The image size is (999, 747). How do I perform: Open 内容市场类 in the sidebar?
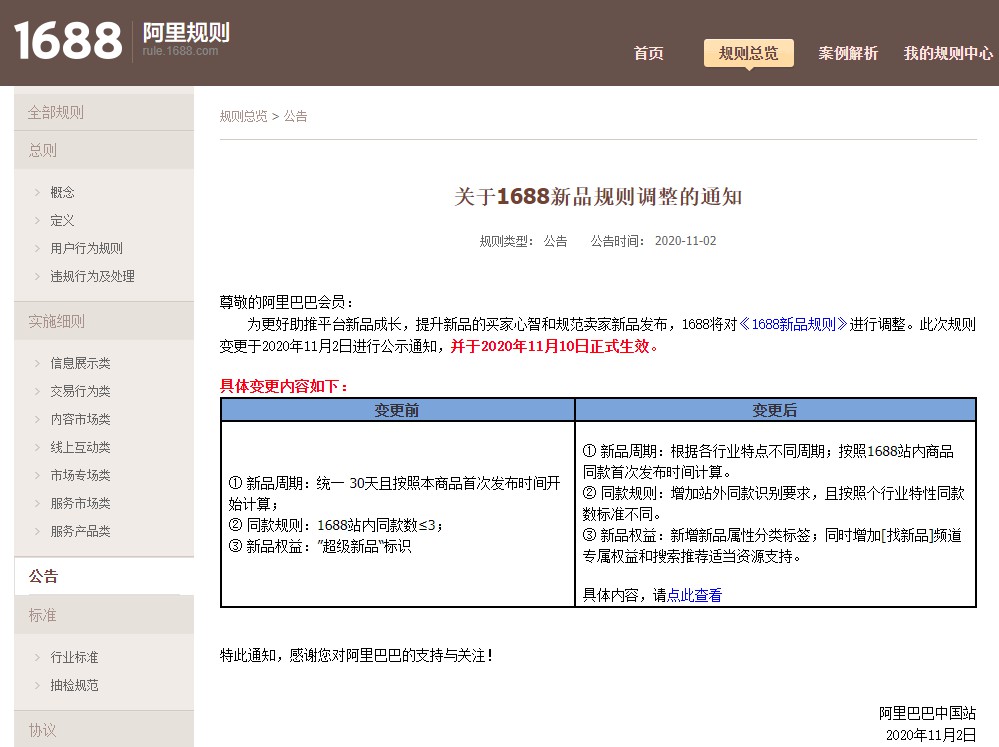click(80, 419)
